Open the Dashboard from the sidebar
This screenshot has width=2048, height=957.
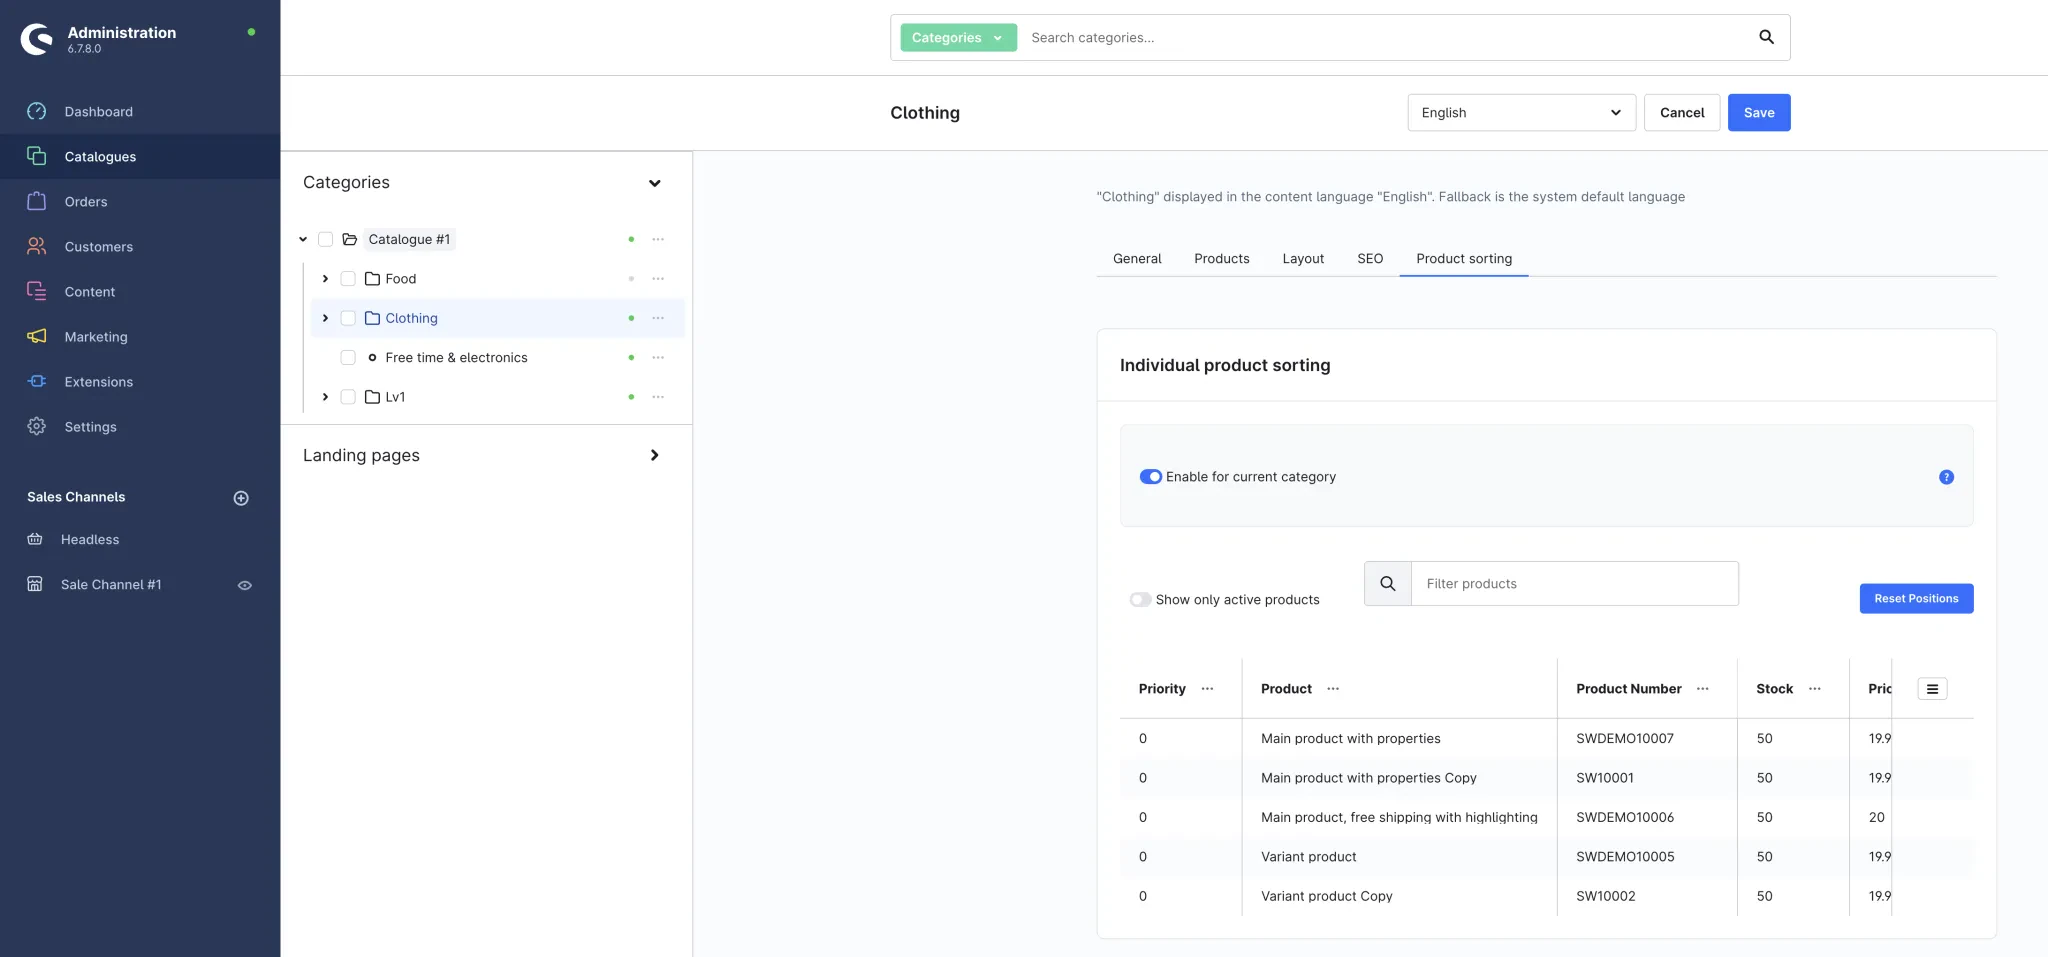(98, 112)
